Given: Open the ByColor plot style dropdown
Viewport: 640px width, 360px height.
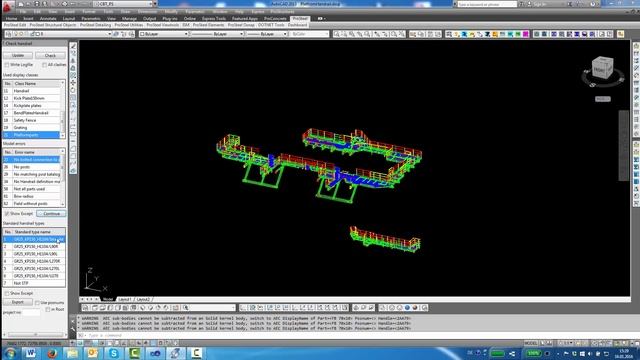Looking at the screenshot, I should click(309, 34).
